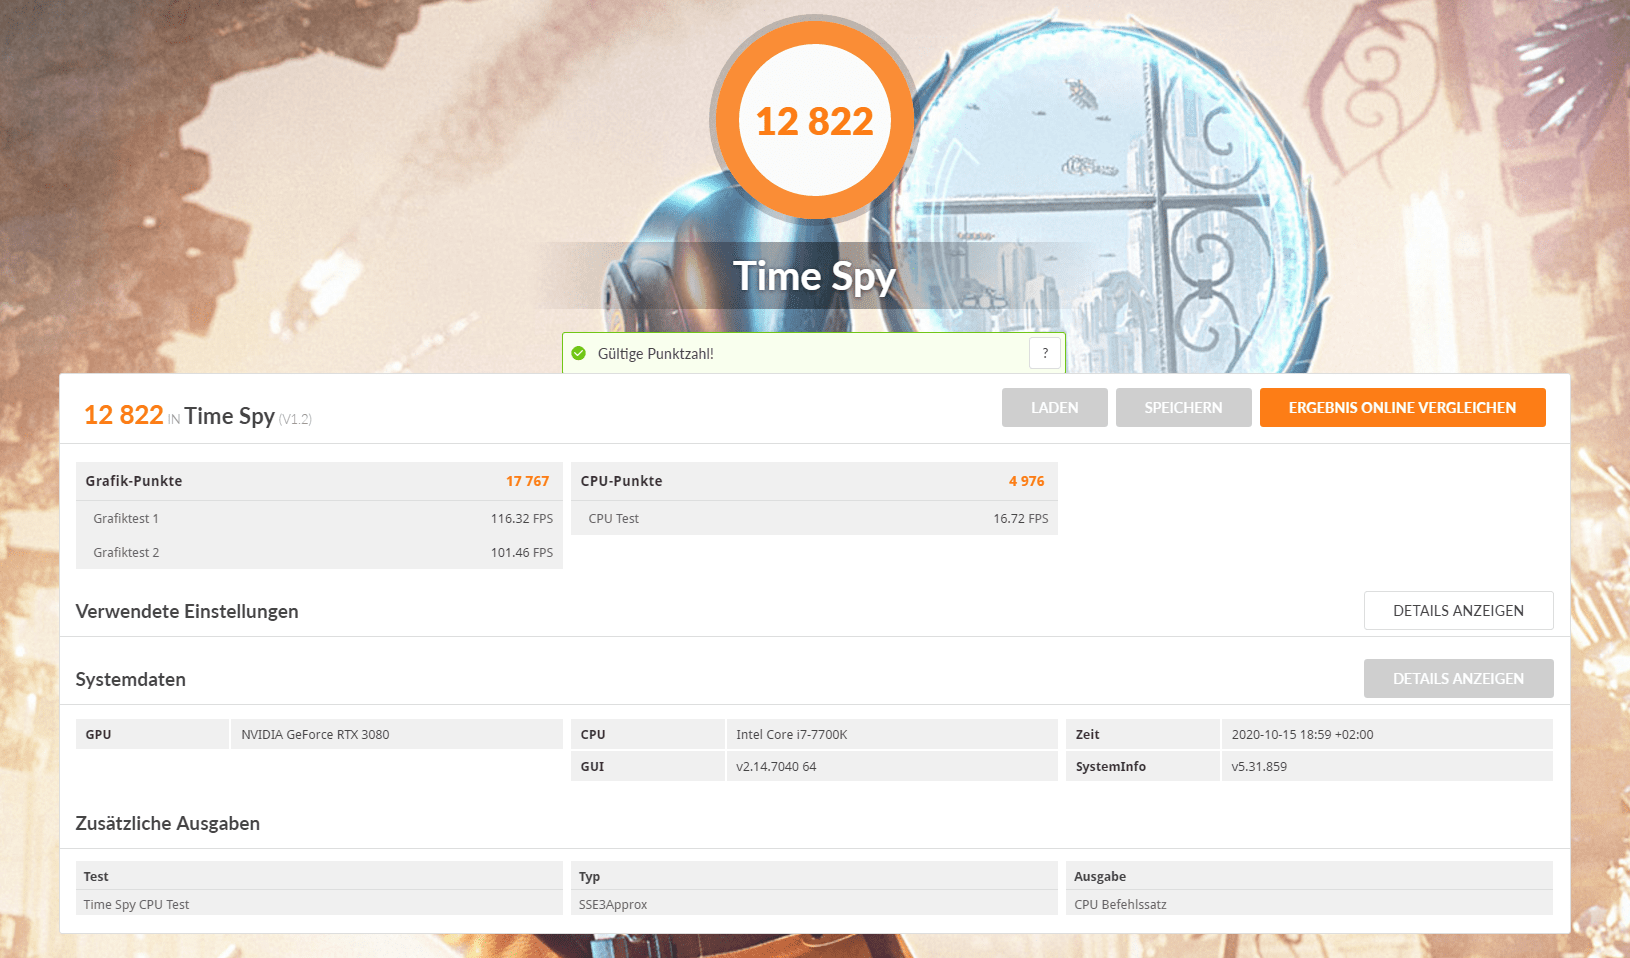Click the 116.32 FPS value

tap(522, 518)
